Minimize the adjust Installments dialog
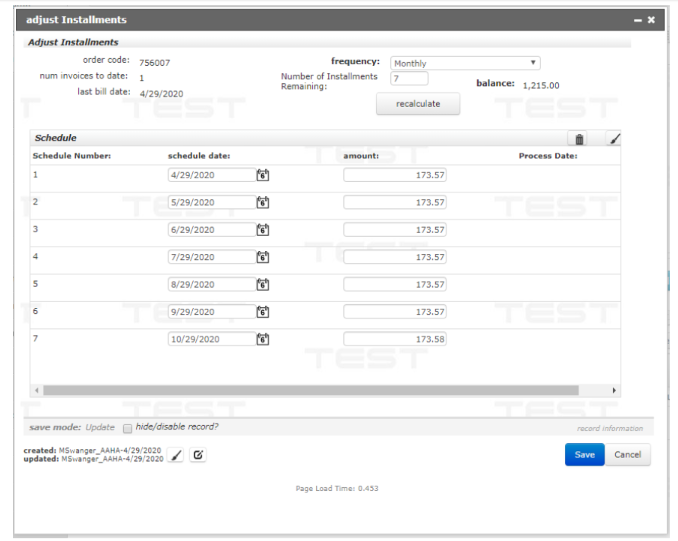This screenshot has height=541, width=678. (x=637, y=20)
